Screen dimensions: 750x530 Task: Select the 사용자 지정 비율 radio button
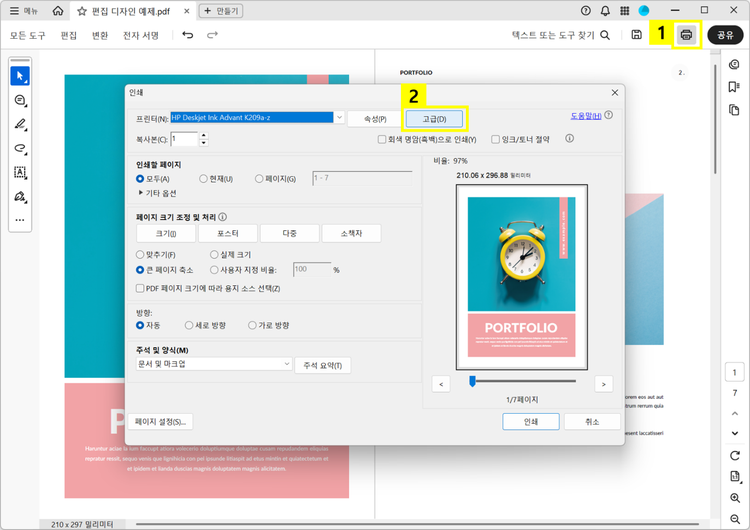214,270
